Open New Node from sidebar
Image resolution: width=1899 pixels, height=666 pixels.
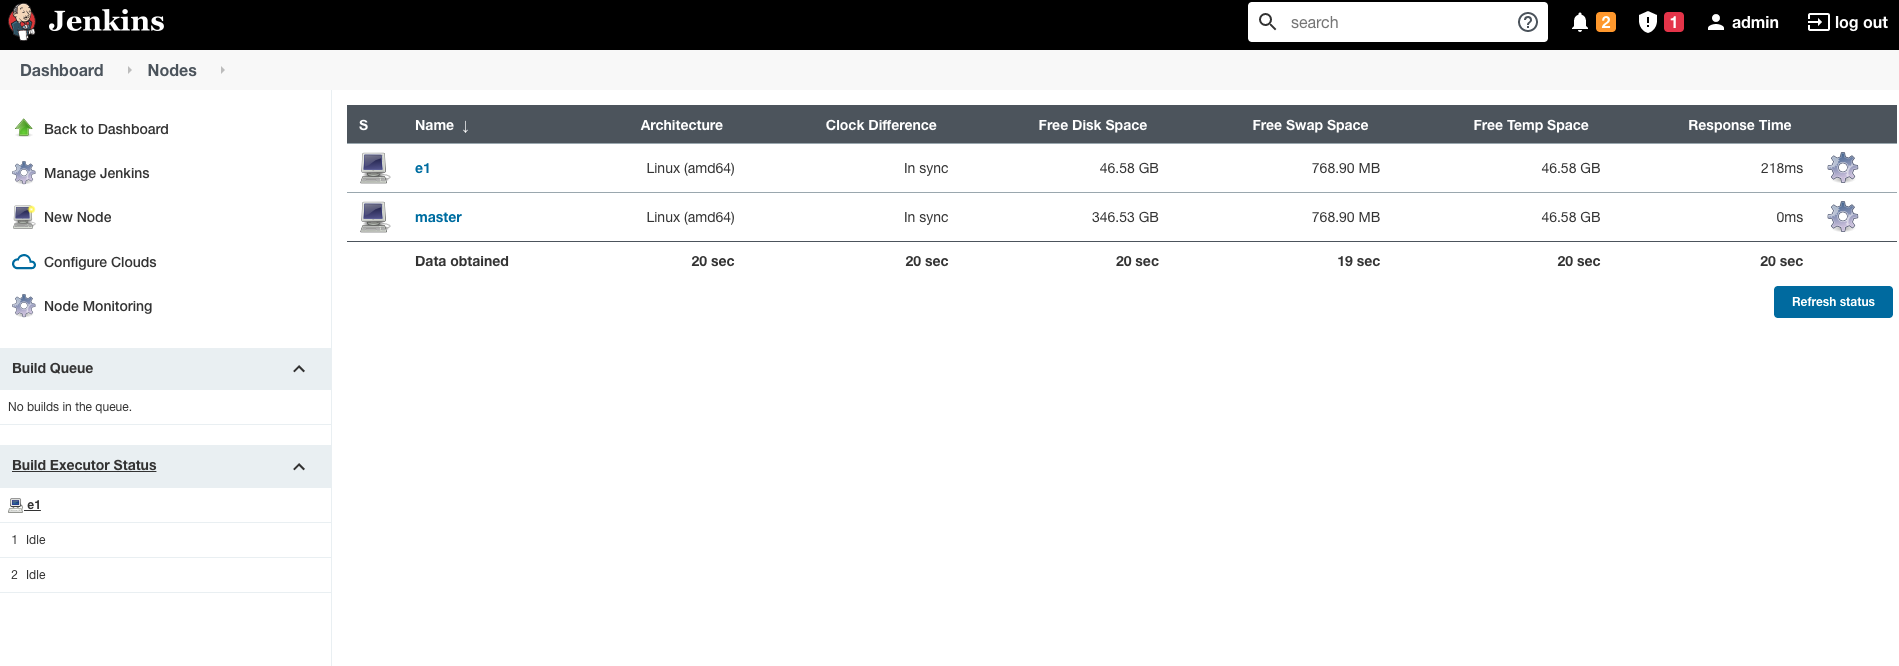tap(77, 217)
